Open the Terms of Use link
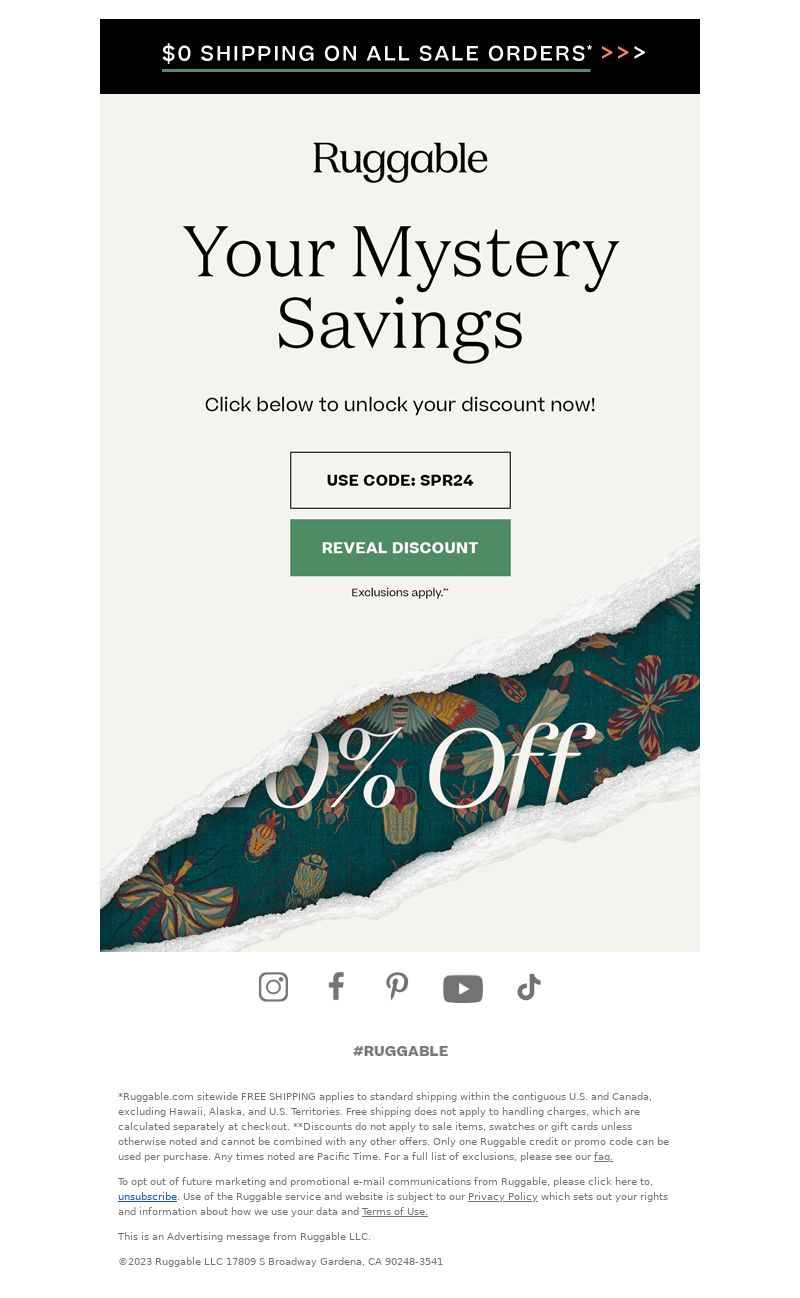 [395, 1212]
